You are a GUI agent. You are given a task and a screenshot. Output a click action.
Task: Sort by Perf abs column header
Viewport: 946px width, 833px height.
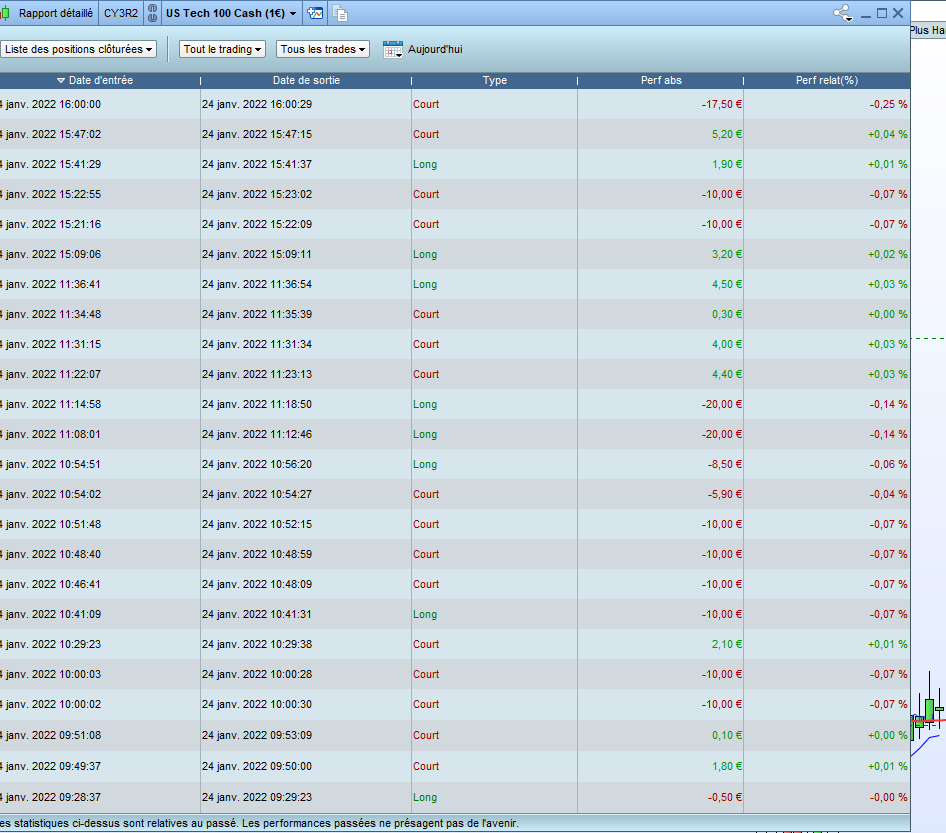(x=661, y=81)
